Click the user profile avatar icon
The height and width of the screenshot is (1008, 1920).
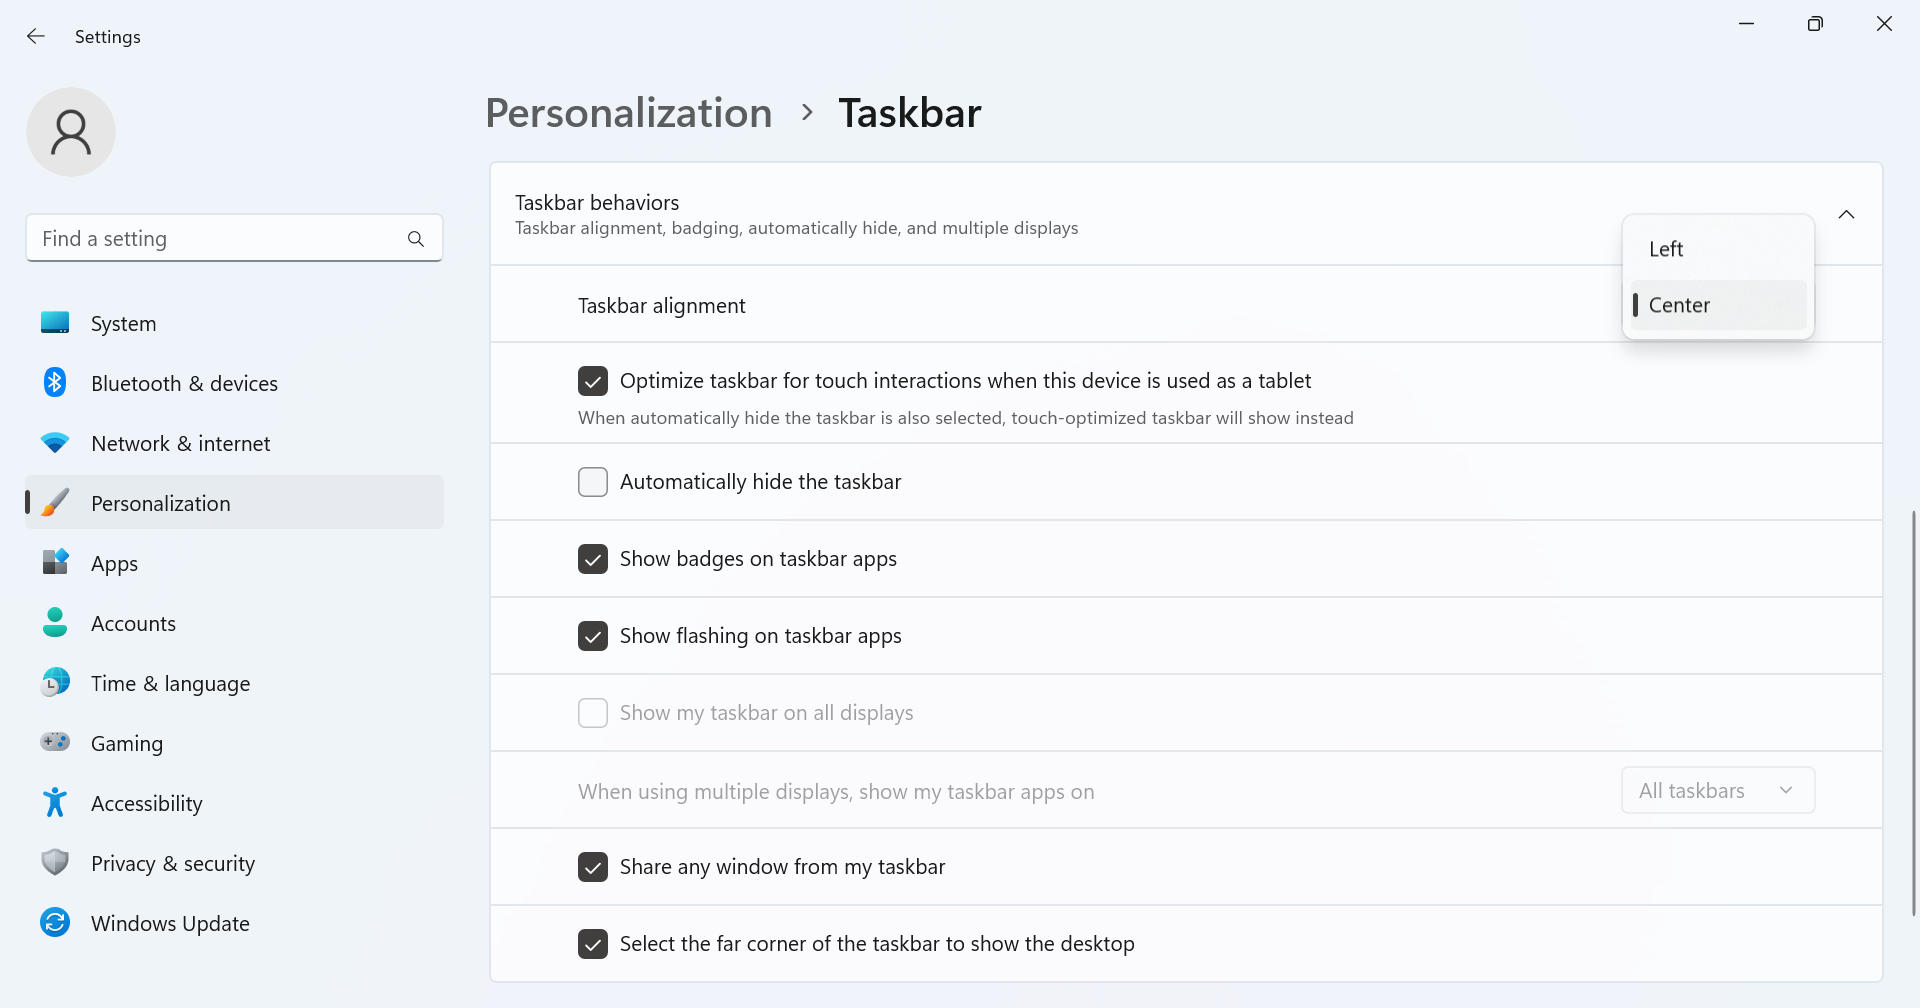coord(71,132)
